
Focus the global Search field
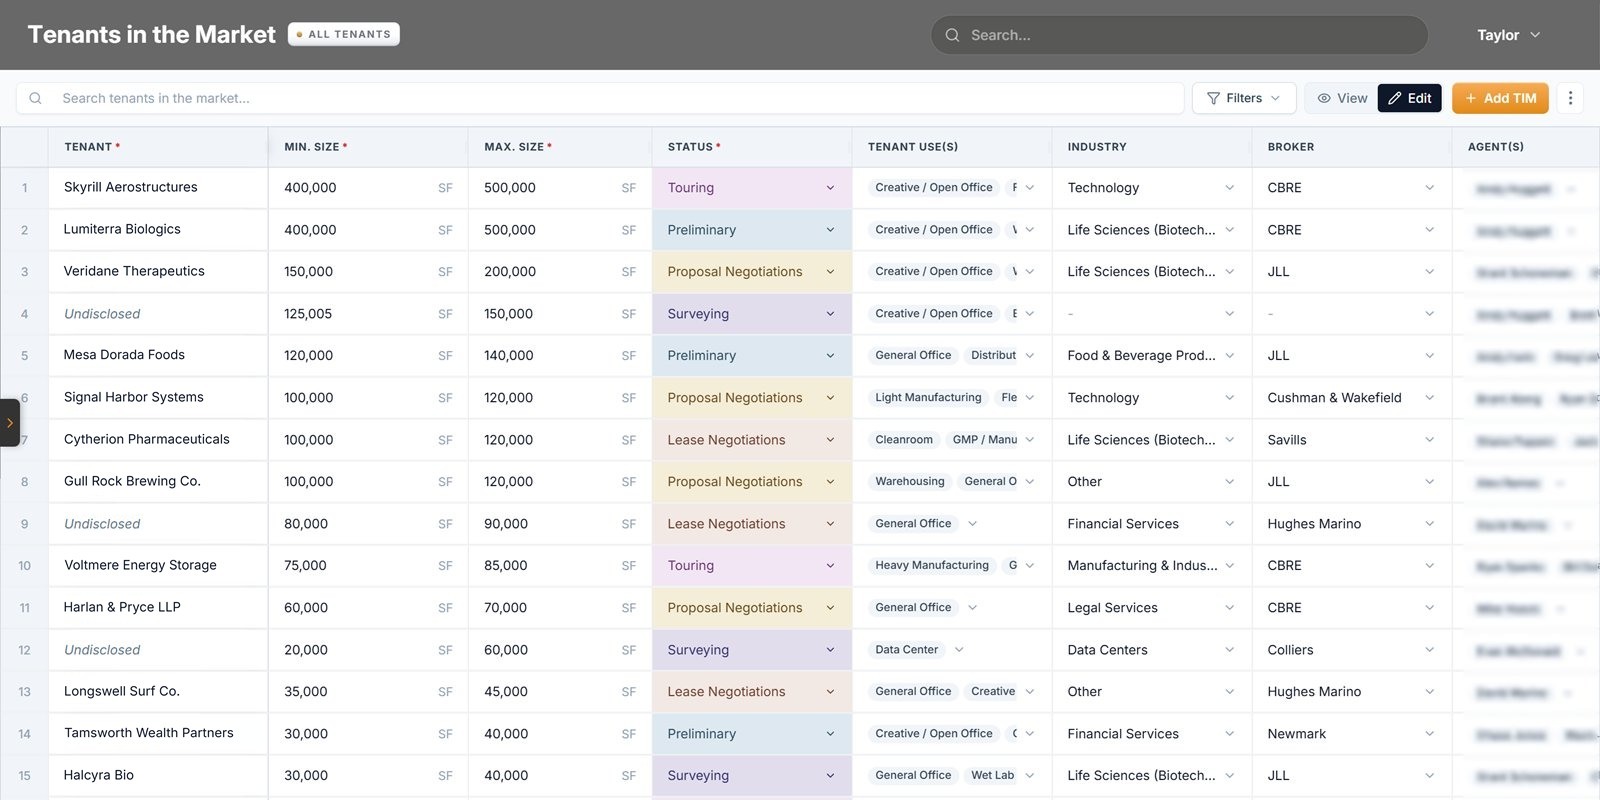pos(1179,35)
